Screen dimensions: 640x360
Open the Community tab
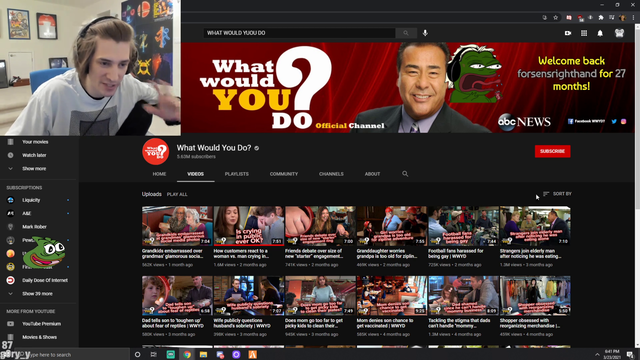click(284, 174)
